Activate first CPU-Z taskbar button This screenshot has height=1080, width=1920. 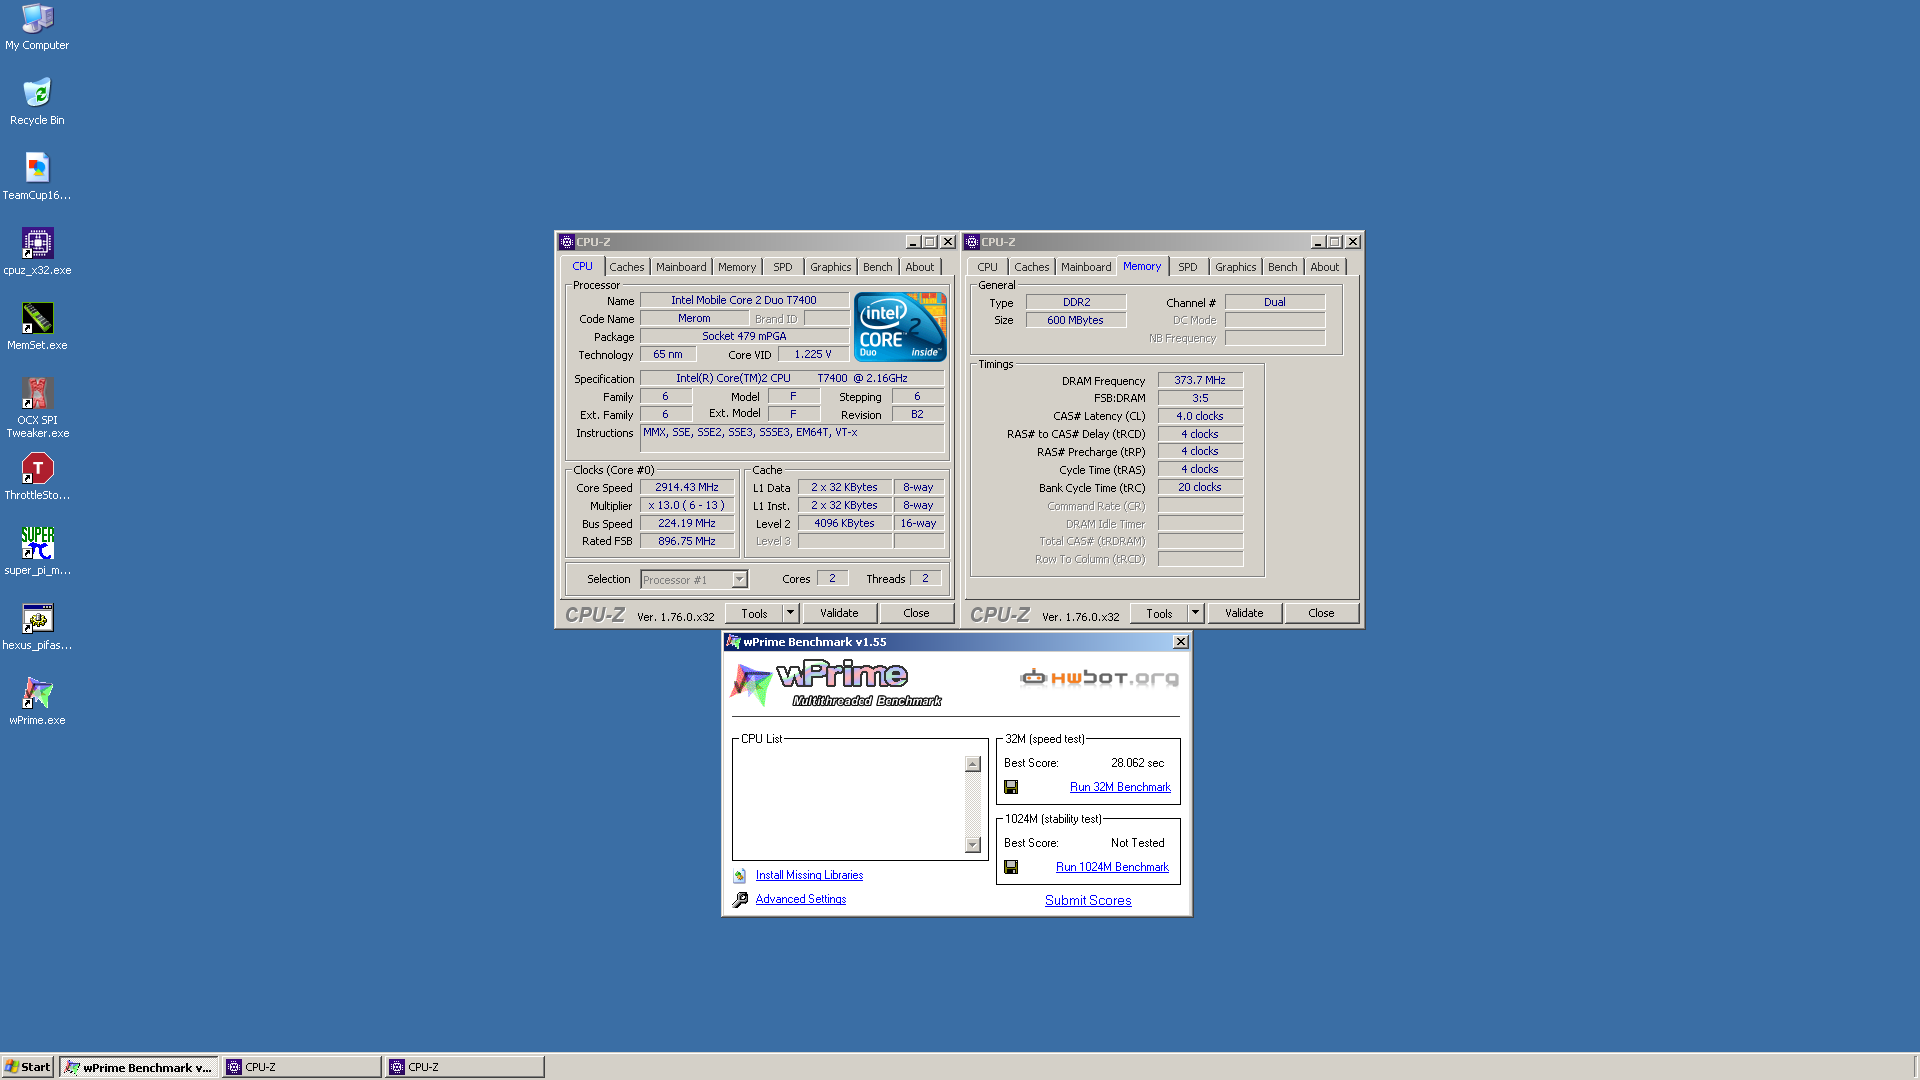pyautogui.click(x=302, y=1067)
